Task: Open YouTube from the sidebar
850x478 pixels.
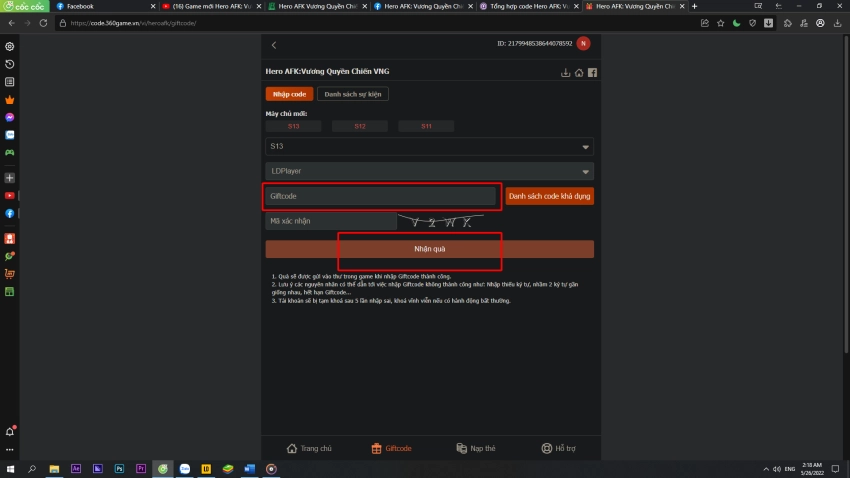Action: click(10, 196)
